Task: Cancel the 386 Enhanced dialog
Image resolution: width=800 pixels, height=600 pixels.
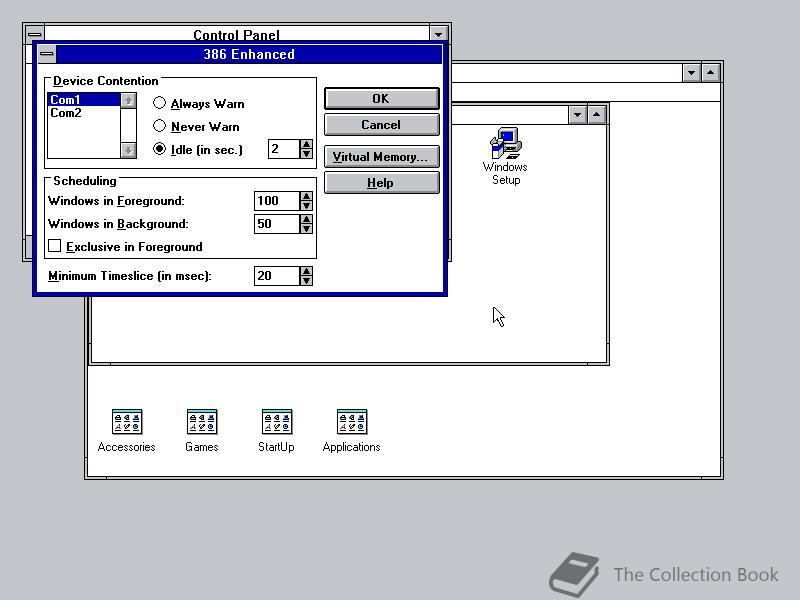Action: (x=382, y=125)
